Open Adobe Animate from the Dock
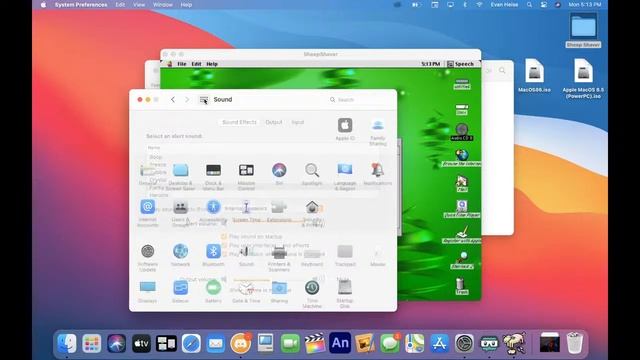Viewport: 640px width, 360px height. tap(340, 343)
